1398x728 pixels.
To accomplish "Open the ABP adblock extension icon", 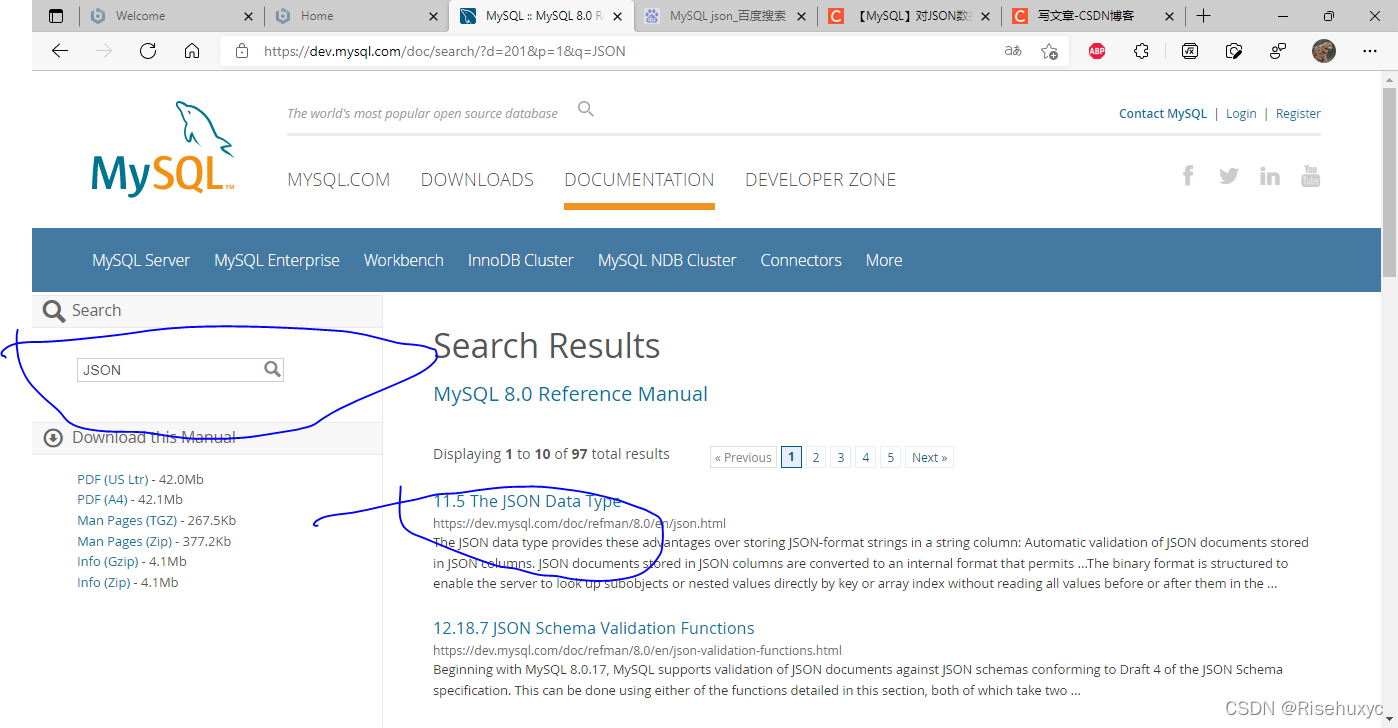I will (1097, 51).
